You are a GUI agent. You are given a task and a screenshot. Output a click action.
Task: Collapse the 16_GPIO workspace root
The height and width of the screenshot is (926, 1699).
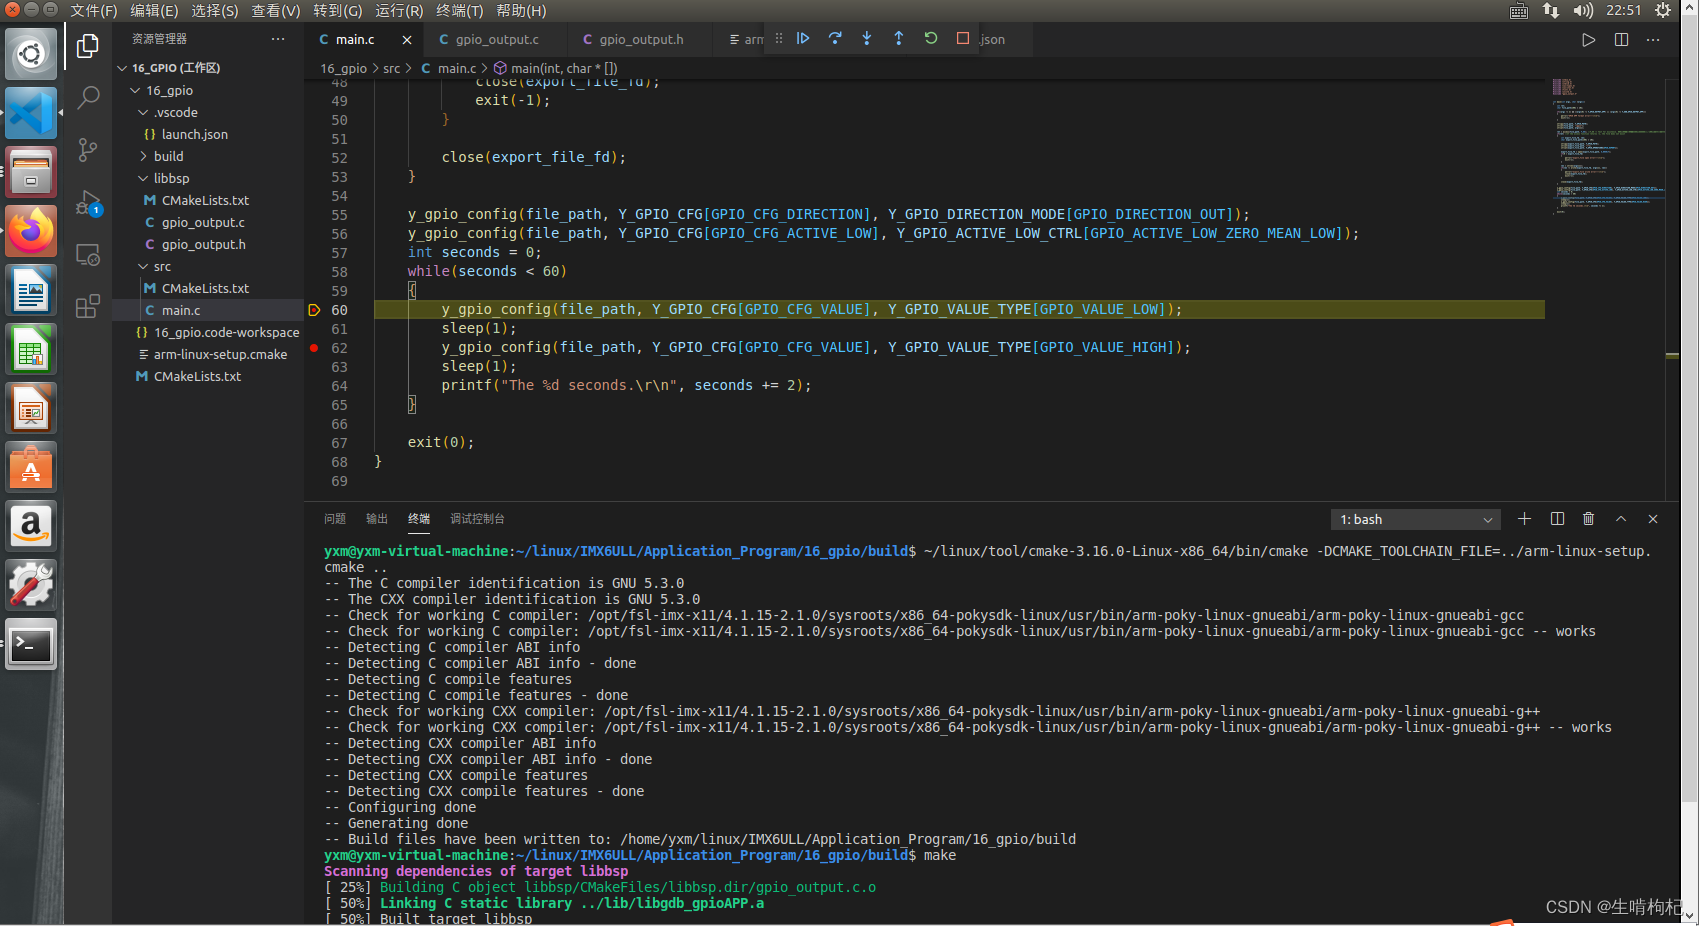click(x=123, y=68)
